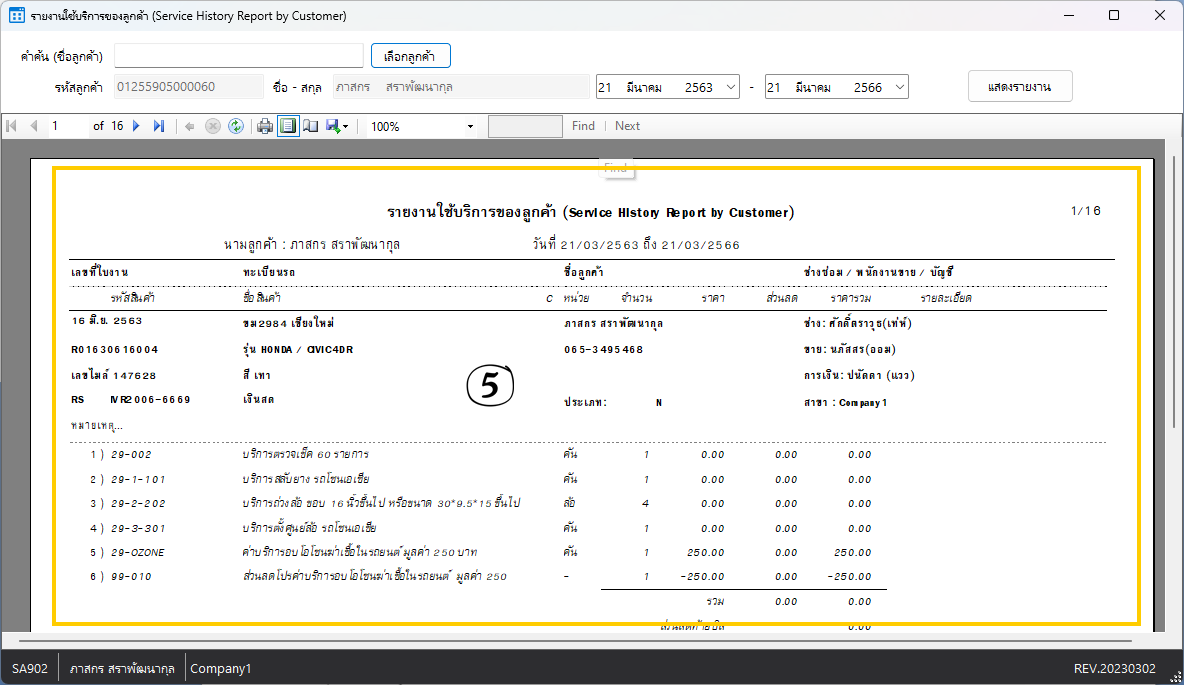Click the แสดงรายงาน button

point(1020,87)
